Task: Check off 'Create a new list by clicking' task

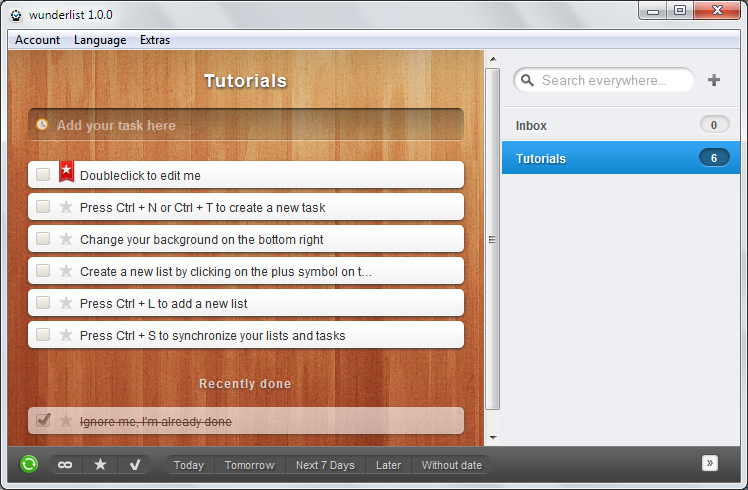Action: coord(43,271)
